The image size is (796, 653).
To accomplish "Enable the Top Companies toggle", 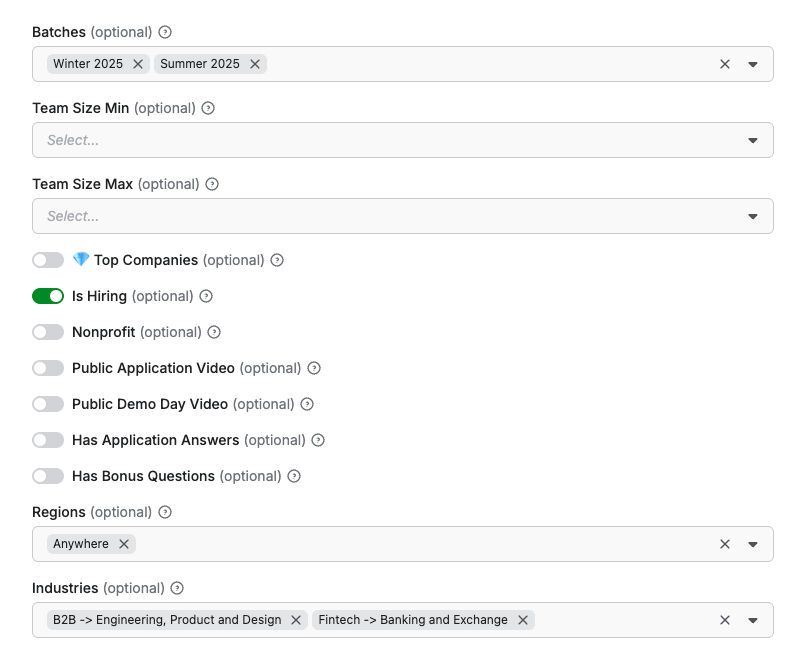I will pos(48,260).
